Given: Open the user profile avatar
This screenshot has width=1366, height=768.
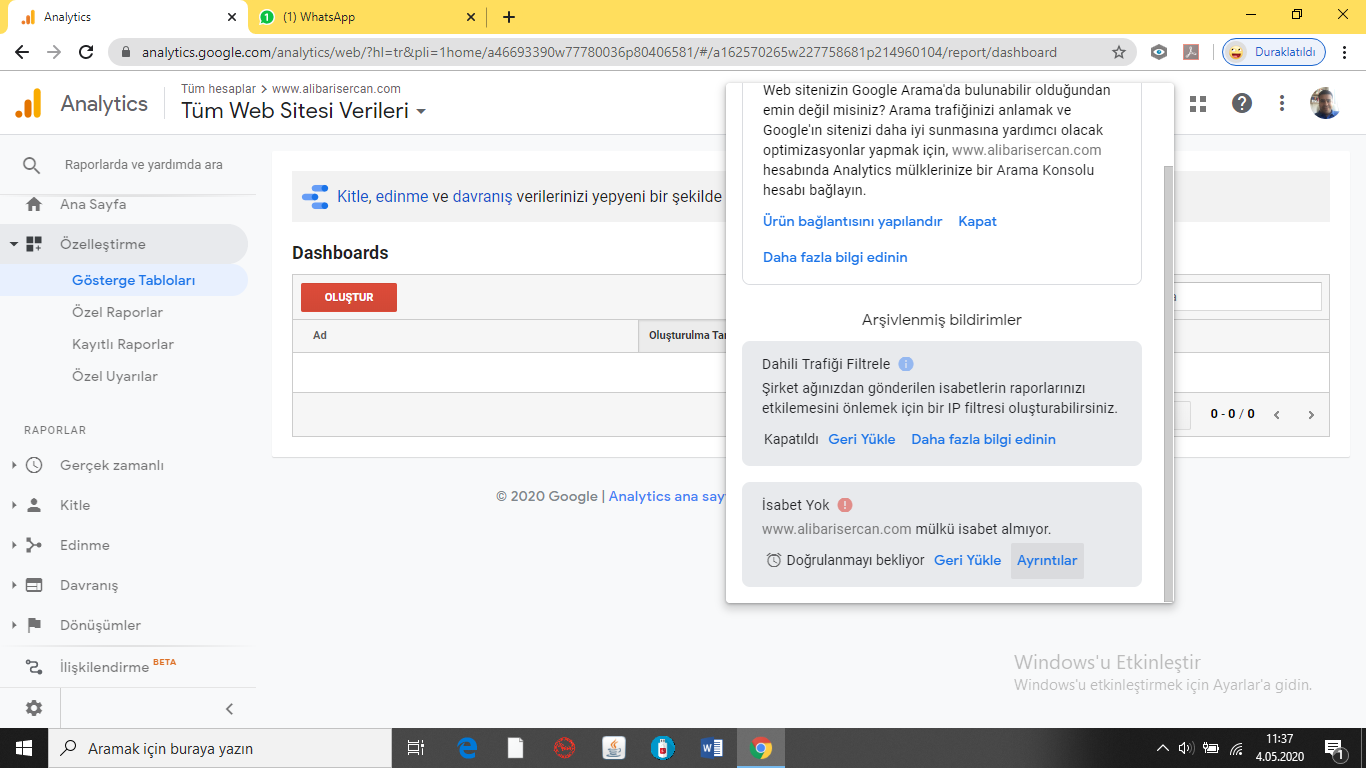Looking at the screenshot, I should click(1325, 103).
